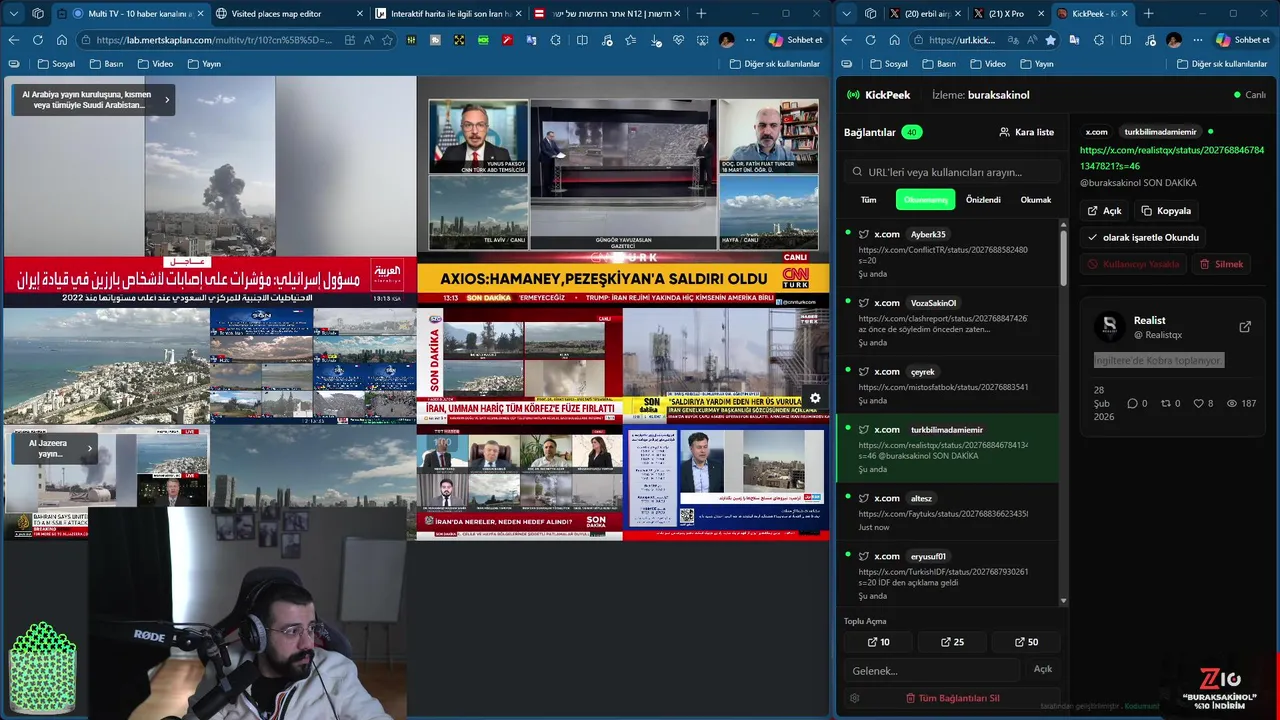The height and width of the screenshot is (720, 1280).
Task: Select the Önizlendi filter
Action: (983, 200)
